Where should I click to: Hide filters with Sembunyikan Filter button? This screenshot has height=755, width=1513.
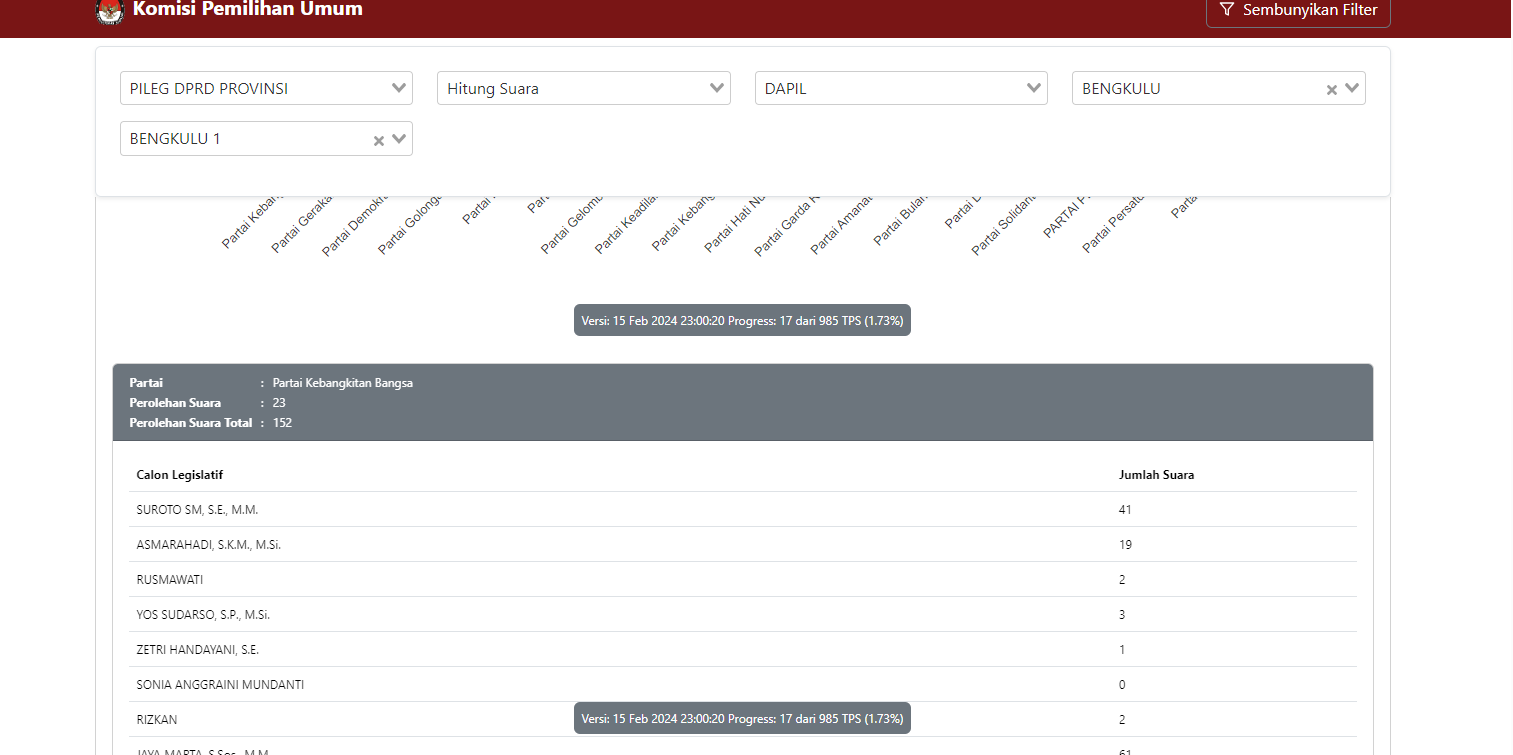click(1298, 10)
